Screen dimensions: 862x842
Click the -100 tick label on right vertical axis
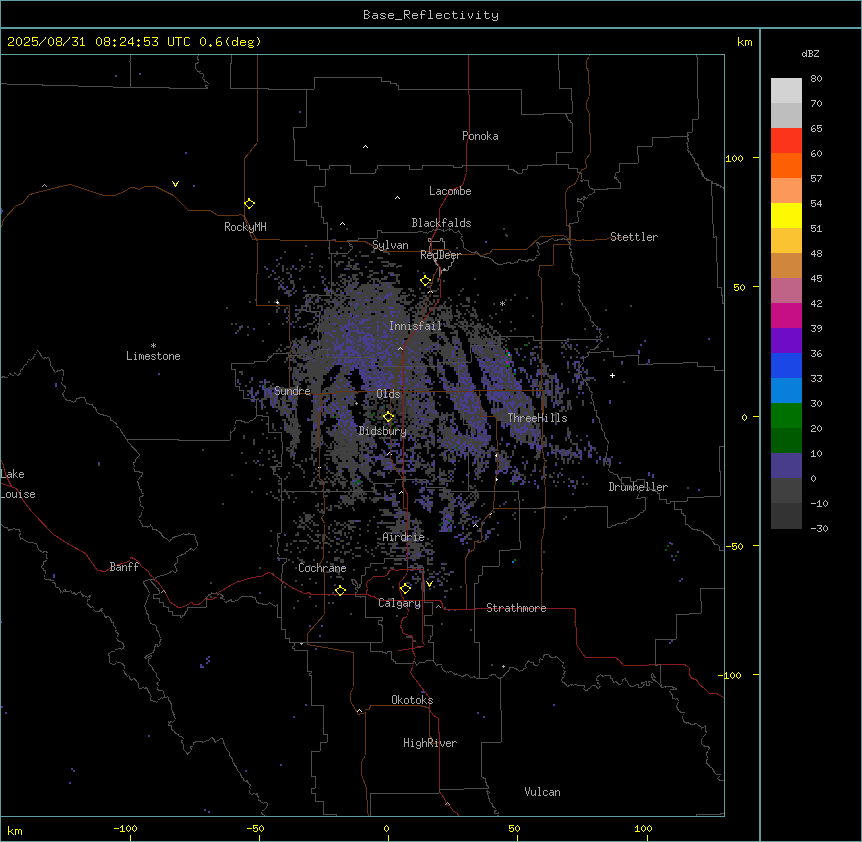pos(731,675)
